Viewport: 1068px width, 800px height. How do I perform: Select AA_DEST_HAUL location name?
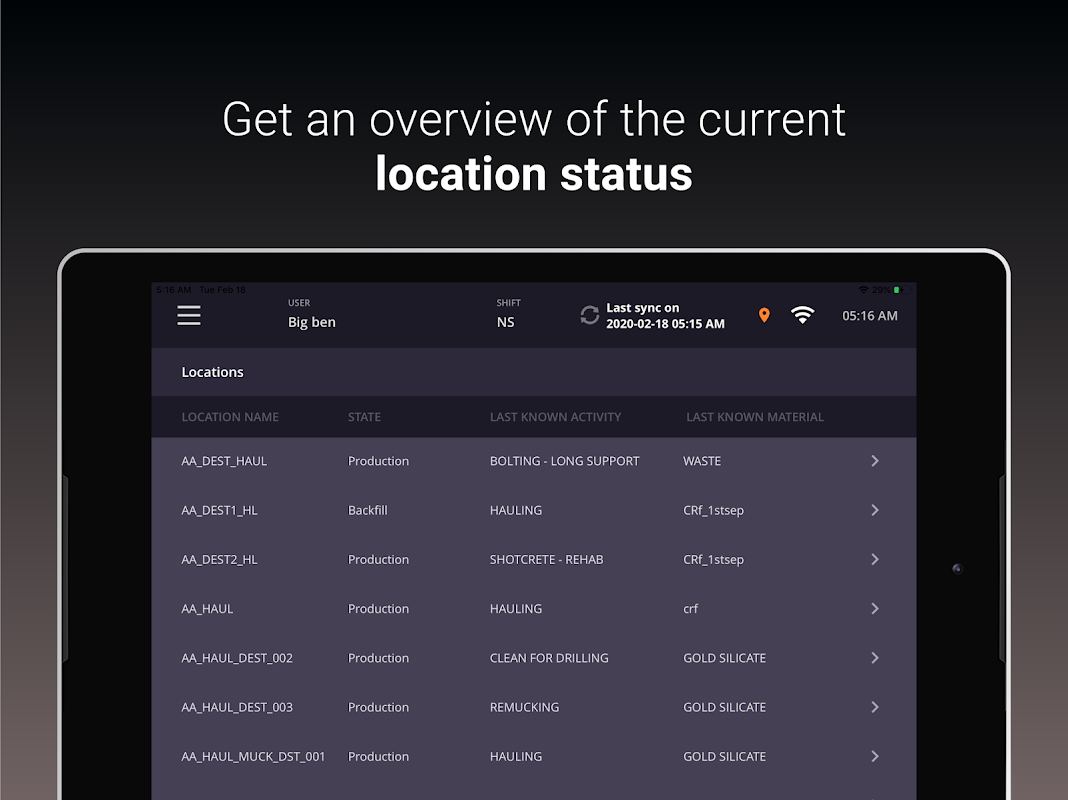coord(224,461)
